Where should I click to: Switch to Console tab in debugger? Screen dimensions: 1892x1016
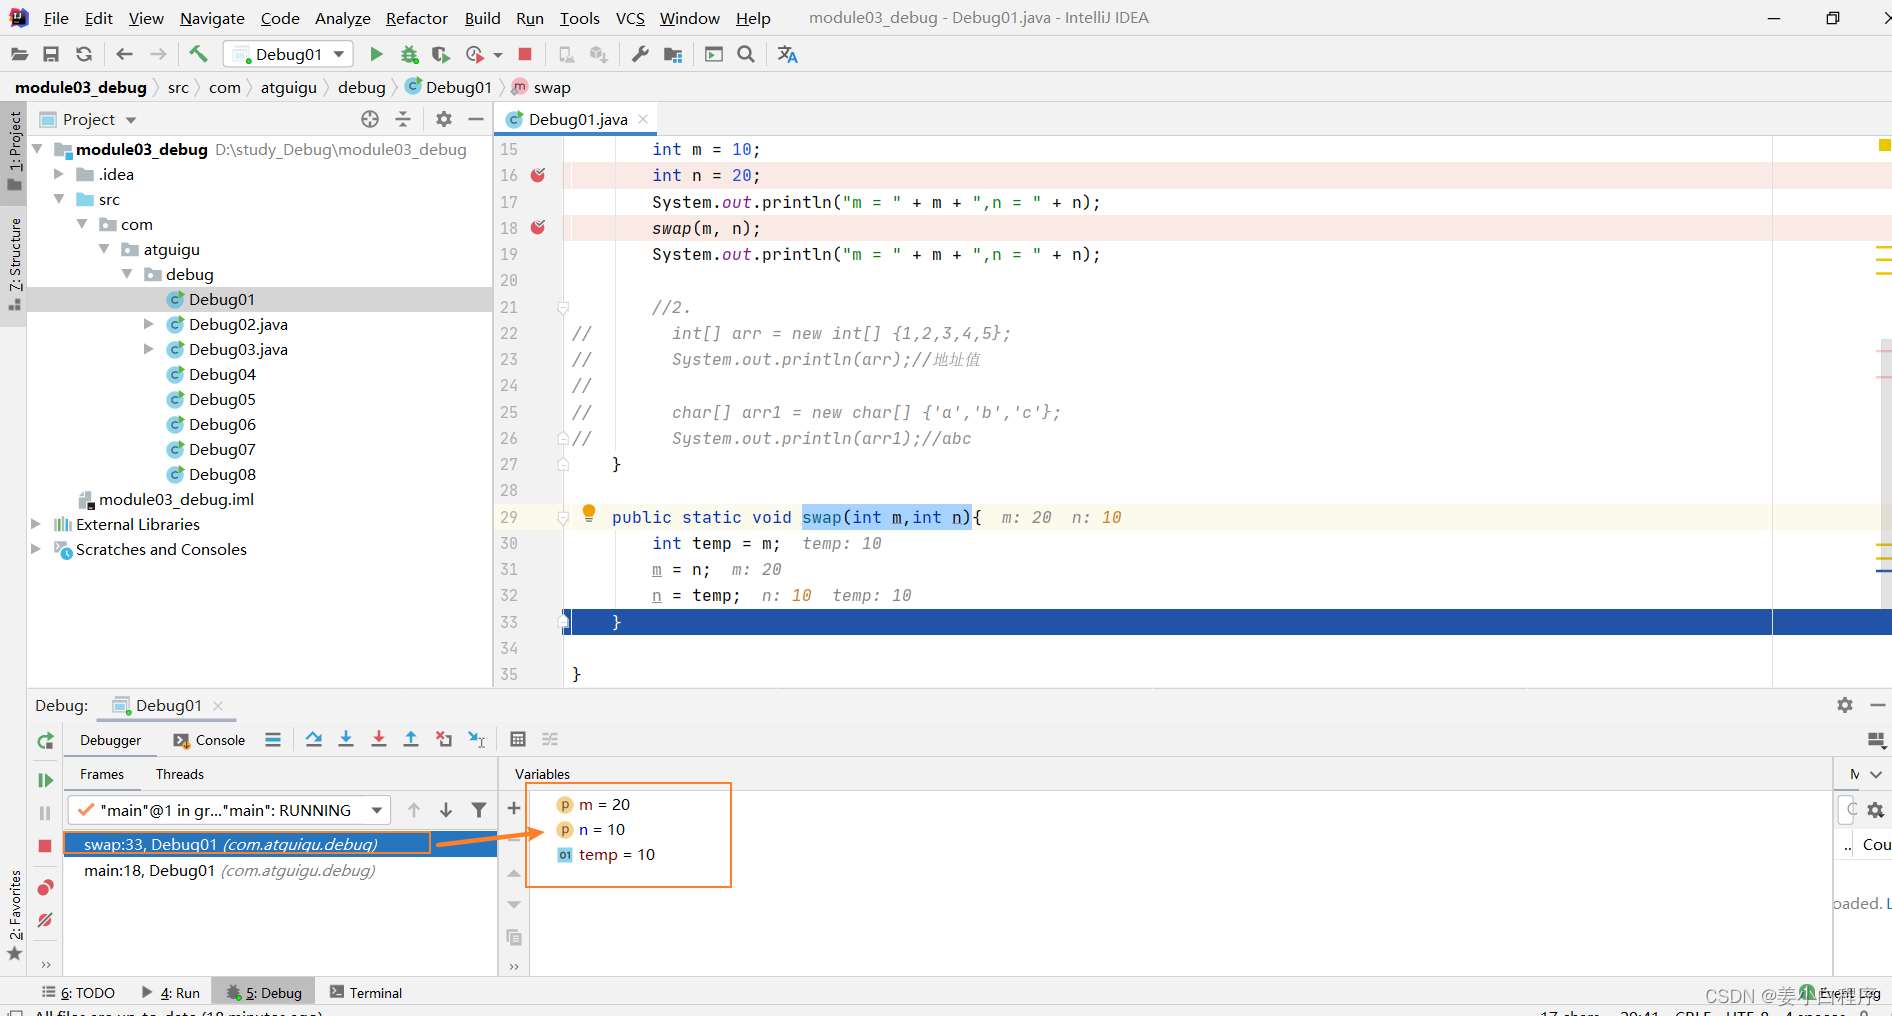[x=209, y=740]
